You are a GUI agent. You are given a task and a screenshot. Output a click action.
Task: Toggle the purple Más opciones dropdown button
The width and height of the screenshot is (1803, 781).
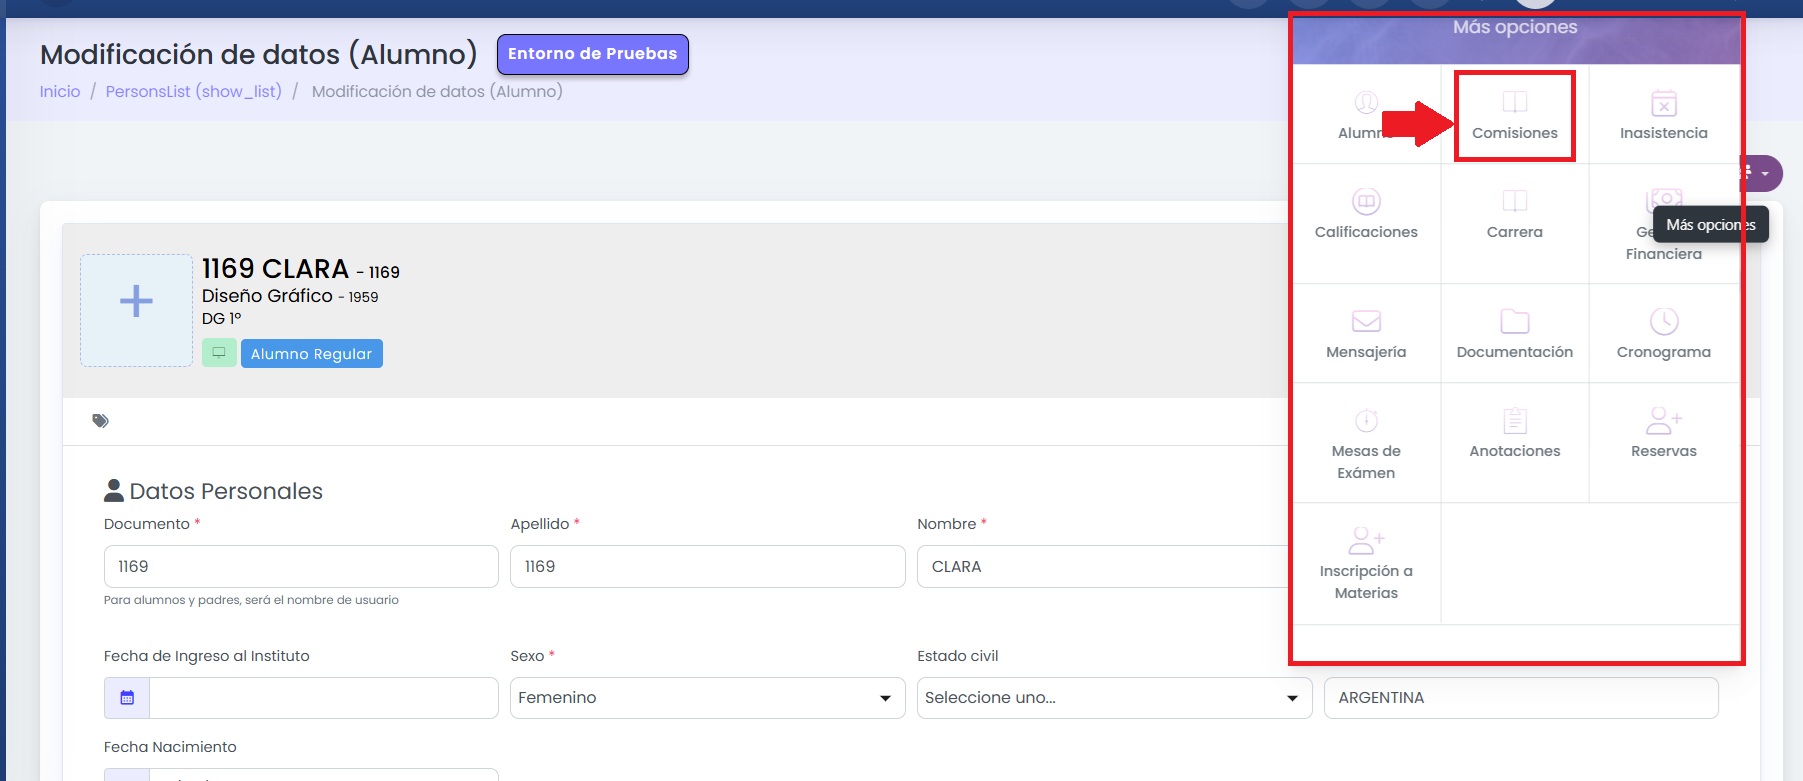pos(1760,173)
